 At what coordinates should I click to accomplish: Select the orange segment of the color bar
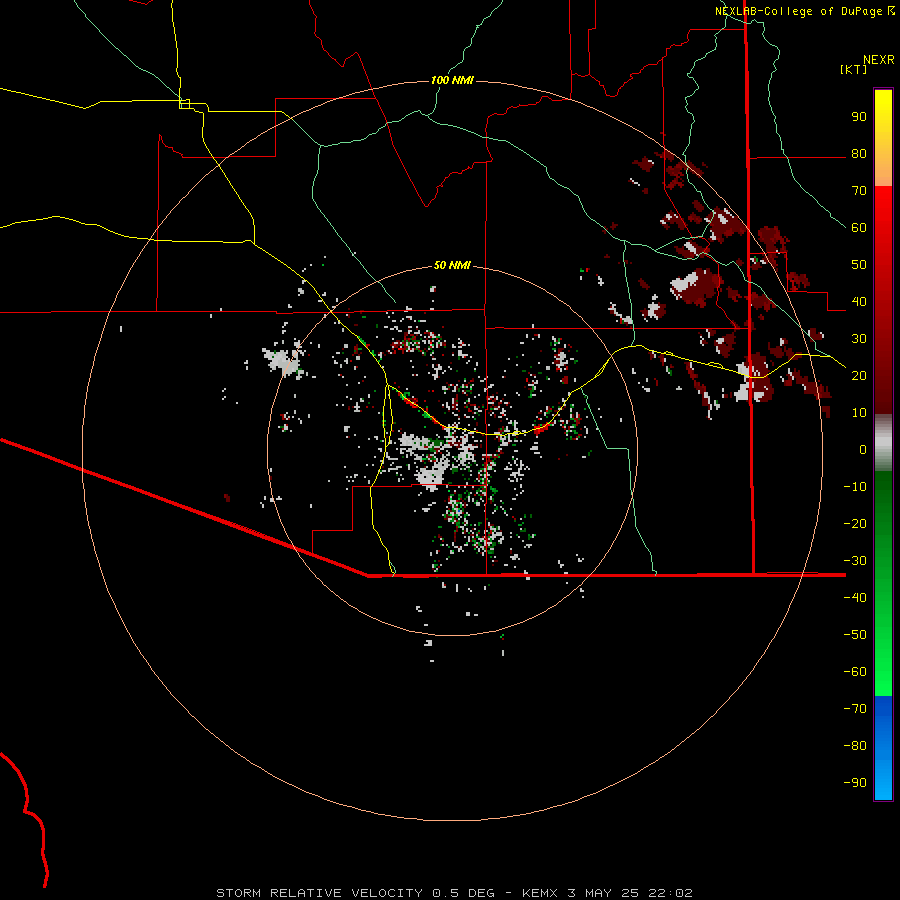(883, 167)
